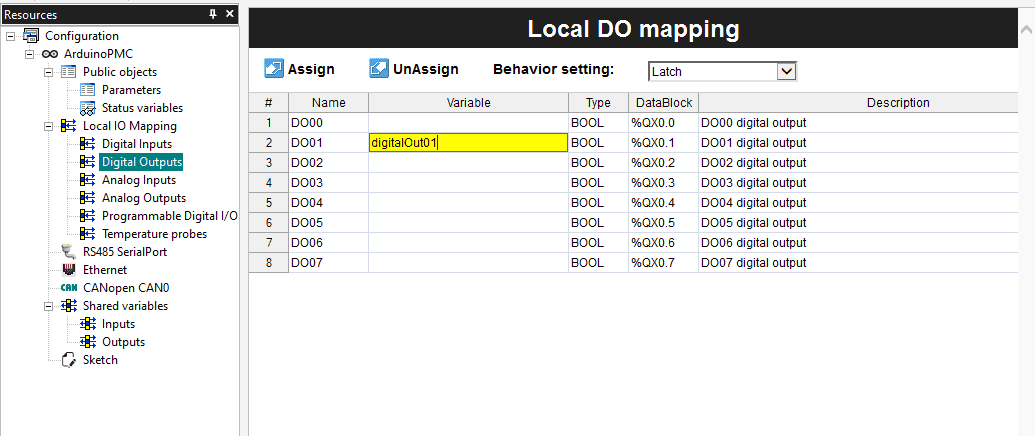Image resolution: width=1035 pixels, height=436 pixels.
Task: Click the Status variables icon
Action: [x=87, y=108]
